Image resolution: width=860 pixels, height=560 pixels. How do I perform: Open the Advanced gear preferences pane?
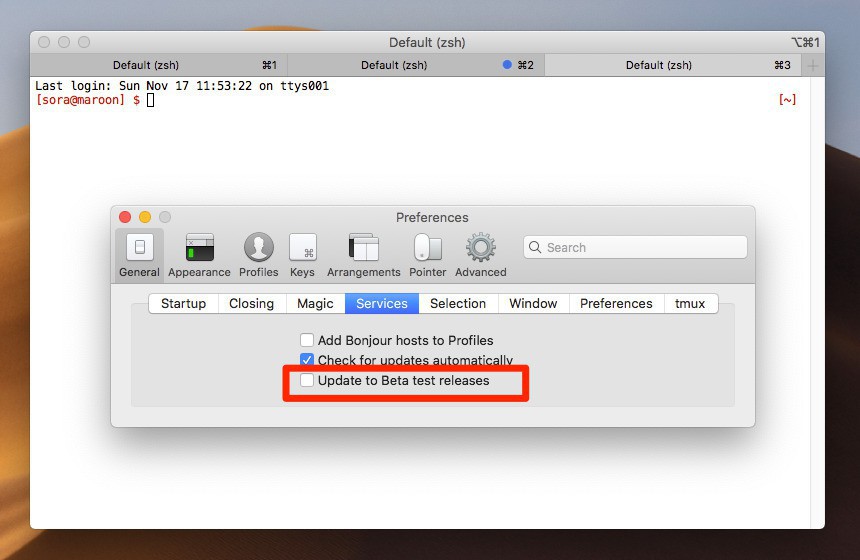480,255
